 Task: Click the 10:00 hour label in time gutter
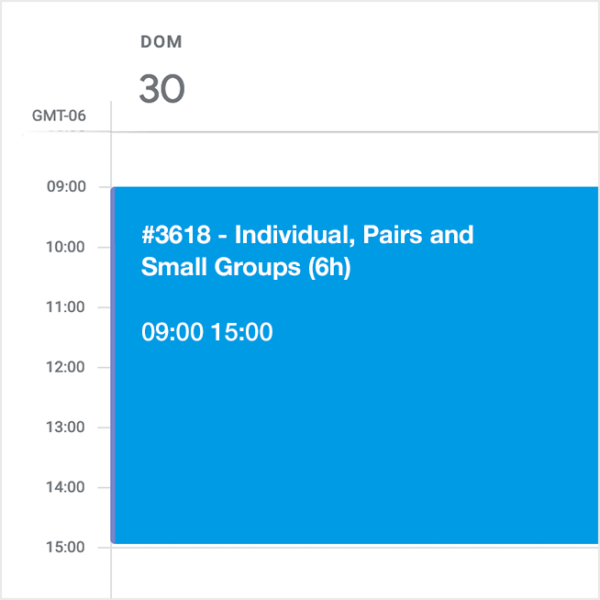pyautogui.click(x=65, y=247)
